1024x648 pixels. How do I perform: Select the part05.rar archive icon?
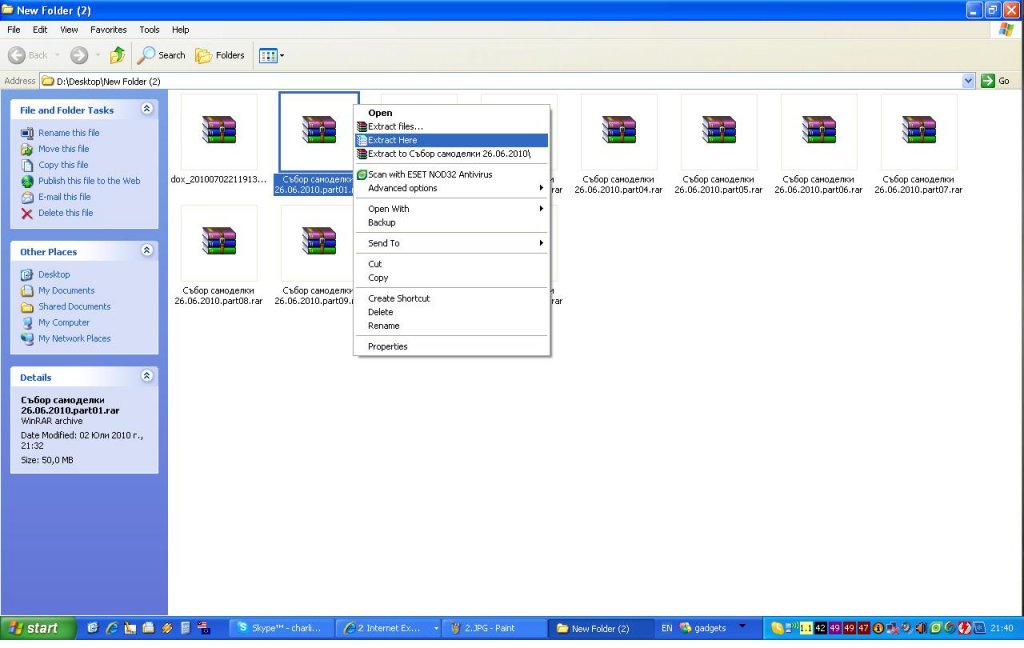718,131
